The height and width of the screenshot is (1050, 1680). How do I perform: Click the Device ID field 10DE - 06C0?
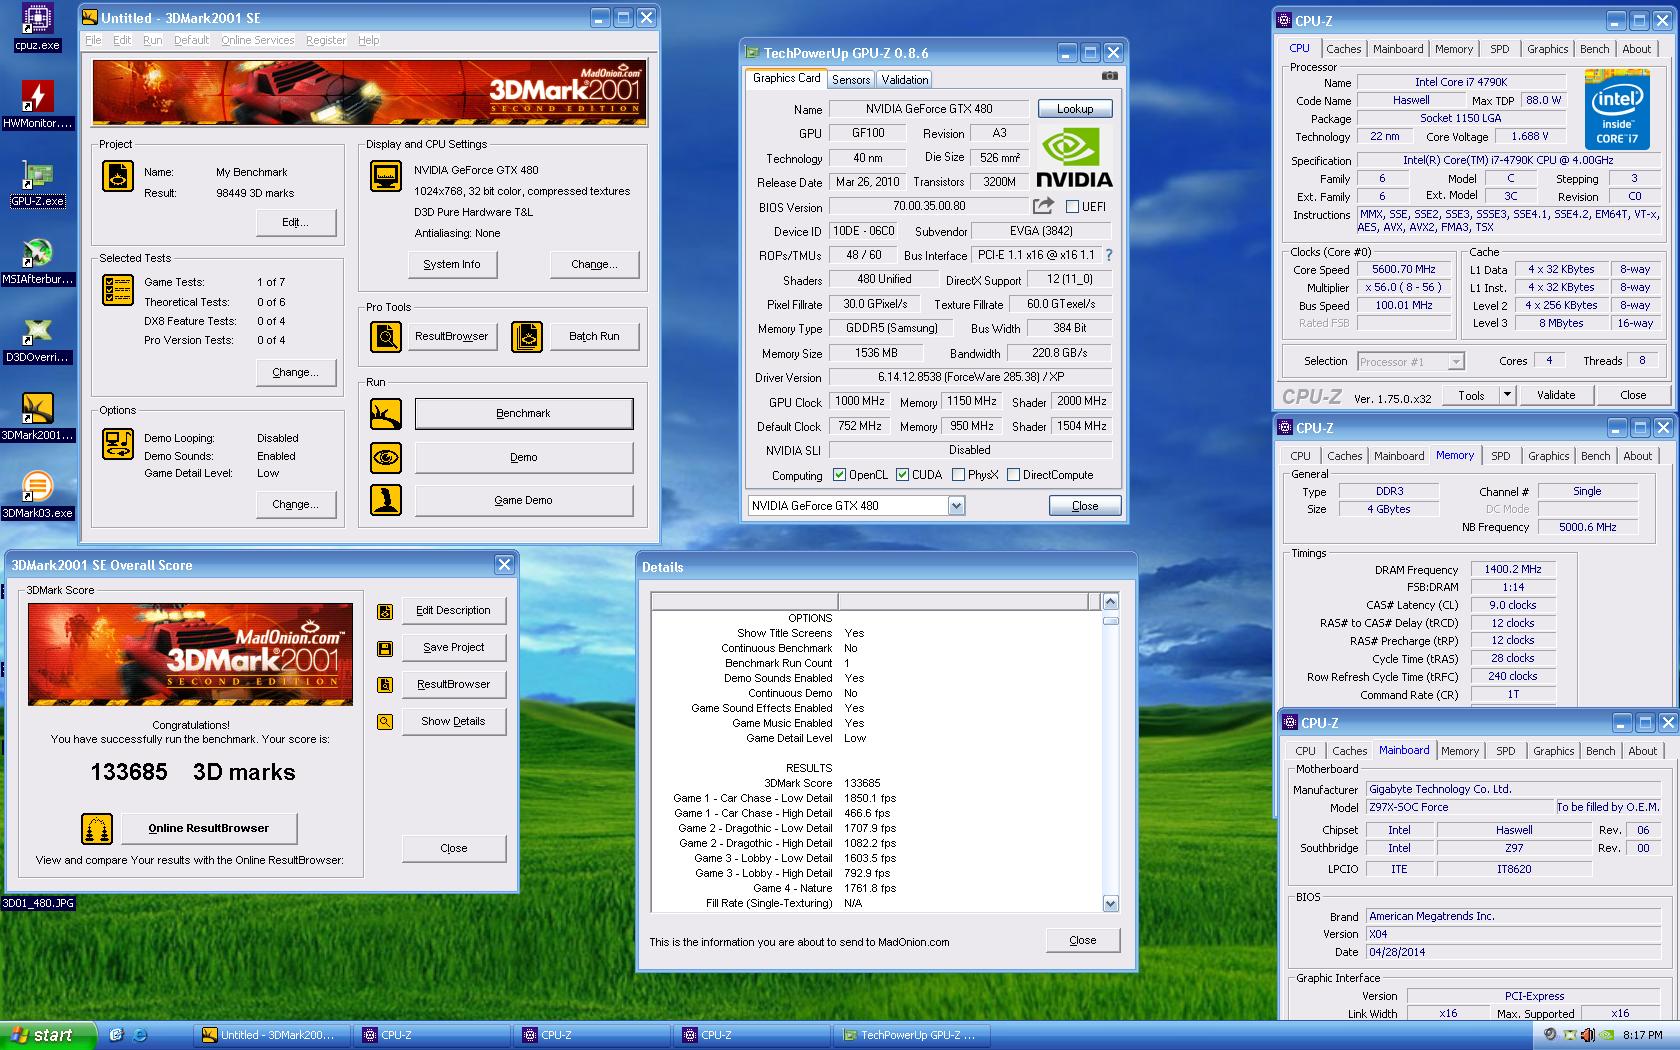(864, 231)
